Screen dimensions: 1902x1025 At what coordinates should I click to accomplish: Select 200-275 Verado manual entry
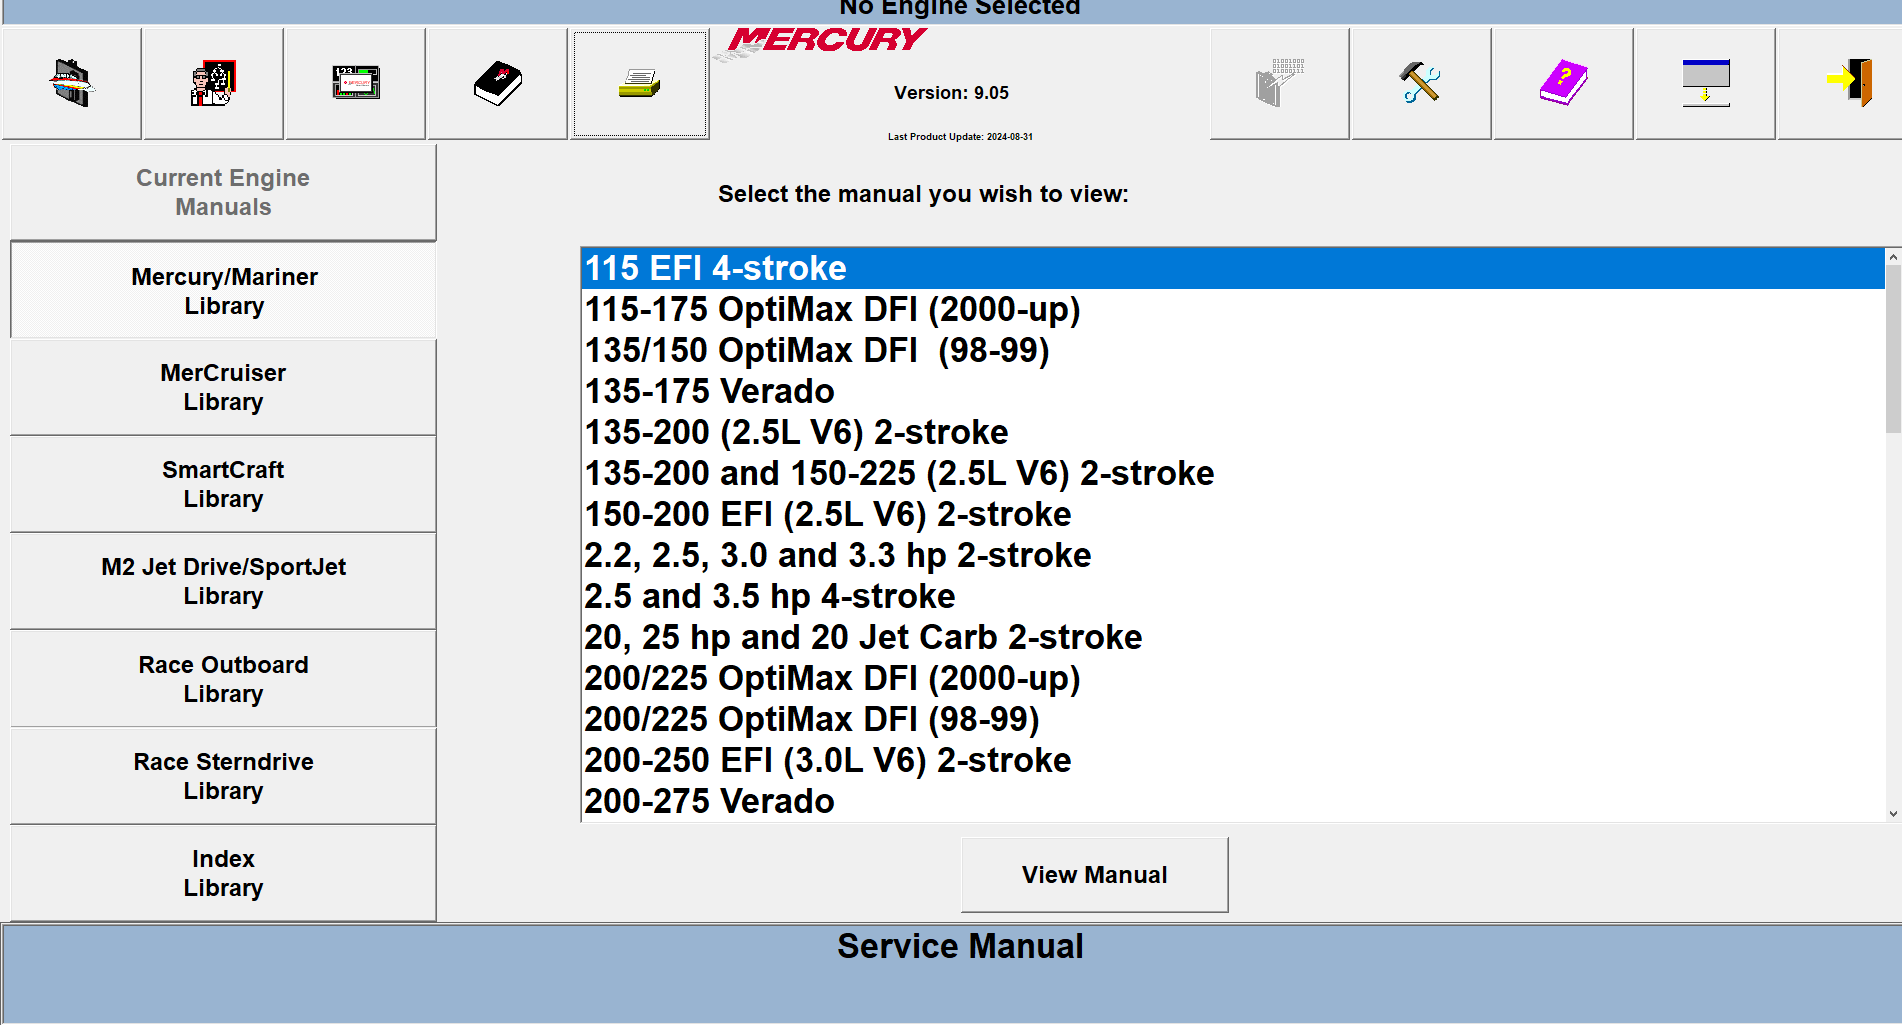tap(1232, 801)
